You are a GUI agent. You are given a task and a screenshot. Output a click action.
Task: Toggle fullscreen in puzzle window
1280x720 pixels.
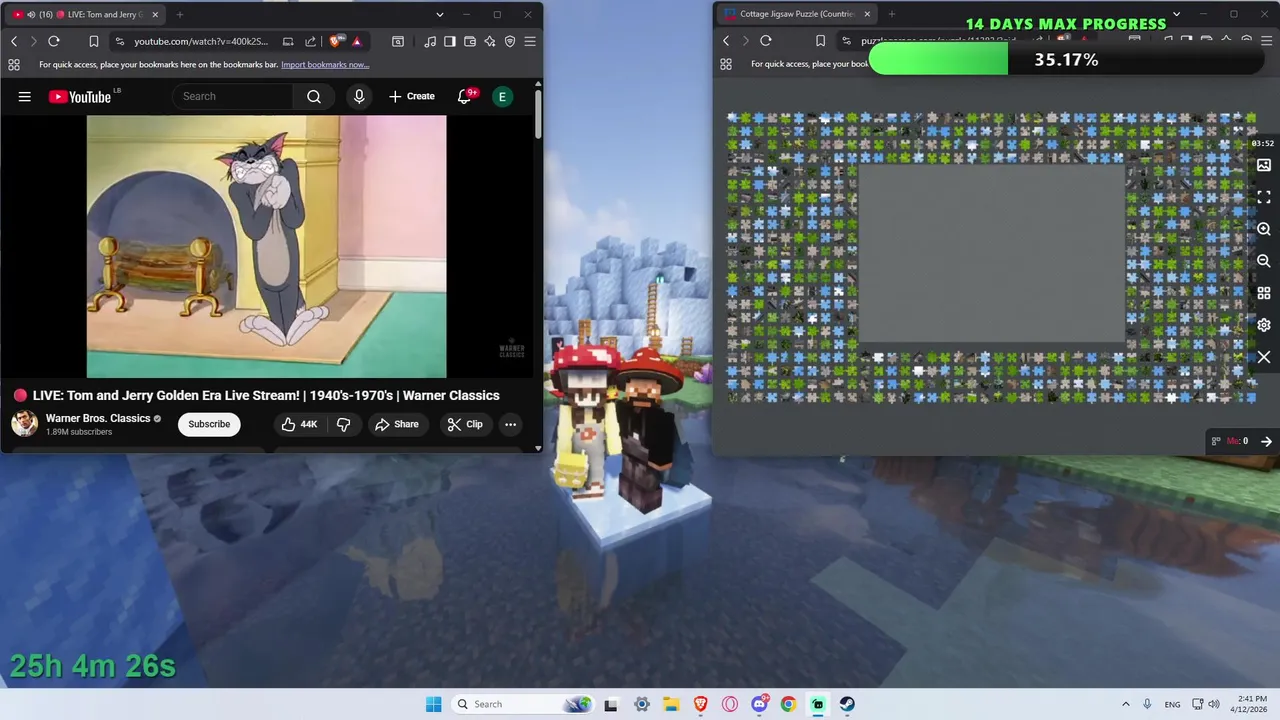coord(1264,197)
